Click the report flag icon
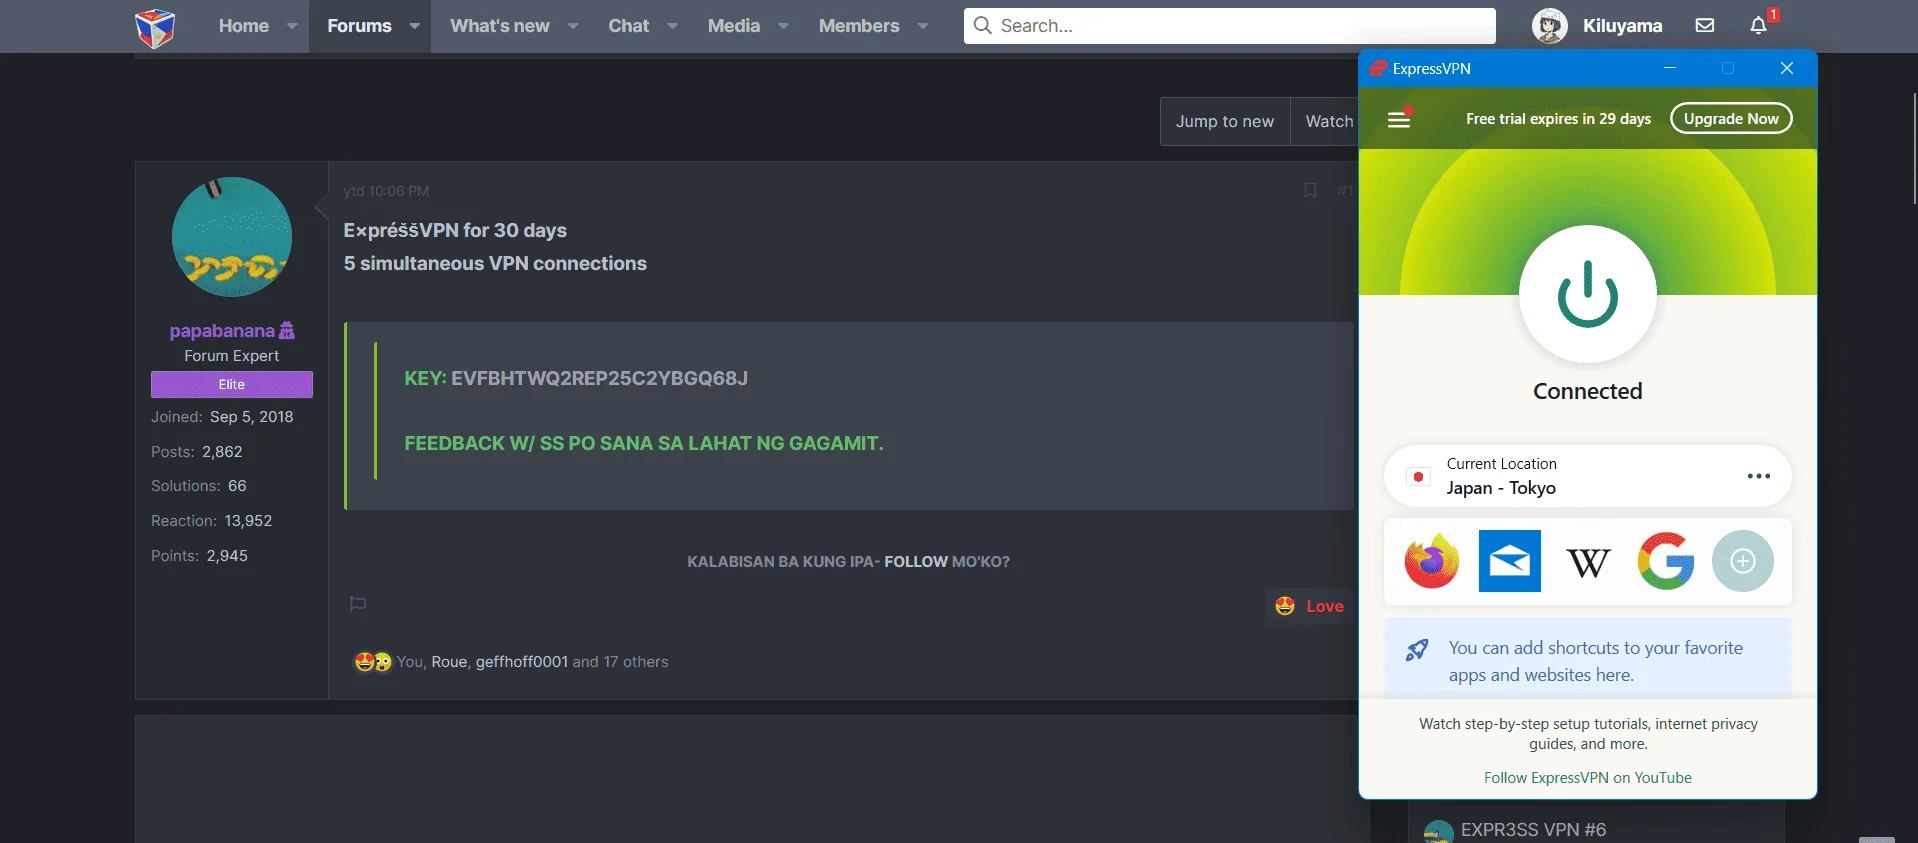The height and width of the screenshot is (843, 1918). point(358,604)
